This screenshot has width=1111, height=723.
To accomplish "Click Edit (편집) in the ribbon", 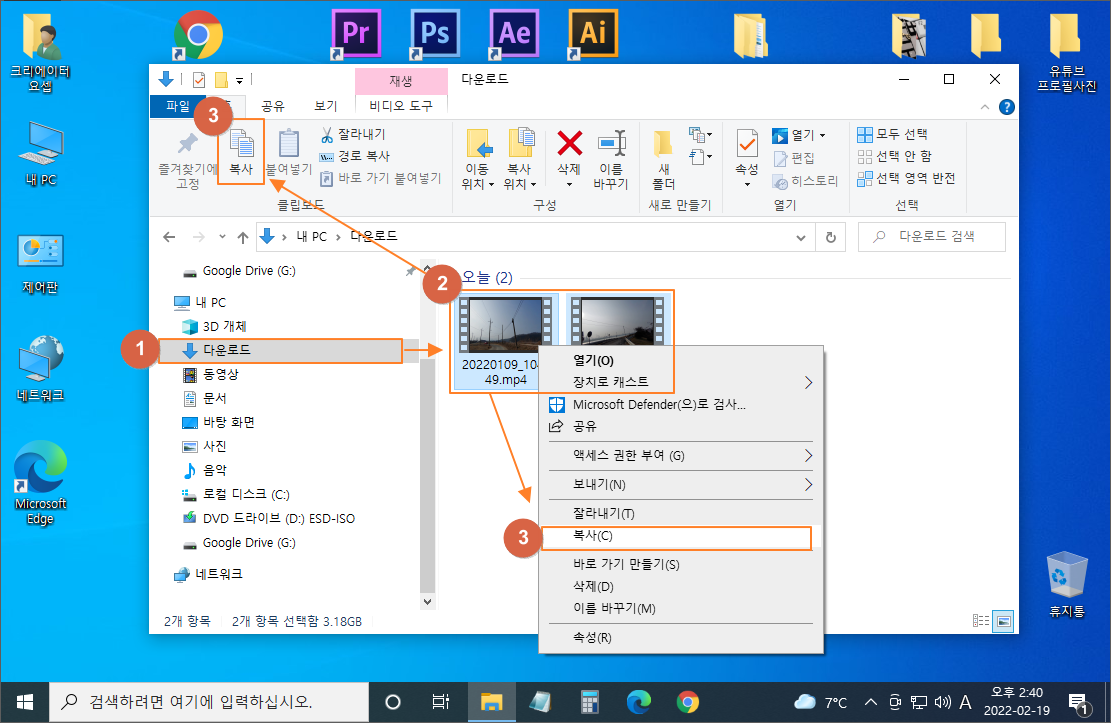I will (794, 158).
